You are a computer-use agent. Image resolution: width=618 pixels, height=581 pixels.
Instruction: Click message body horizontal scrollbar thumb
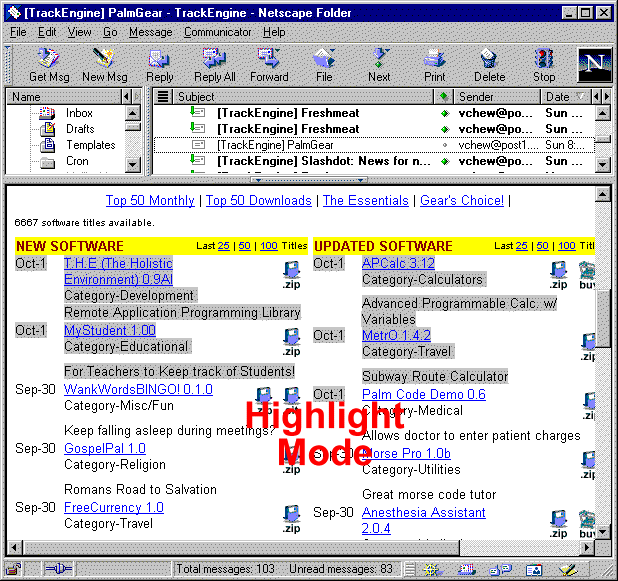(242, 547)
